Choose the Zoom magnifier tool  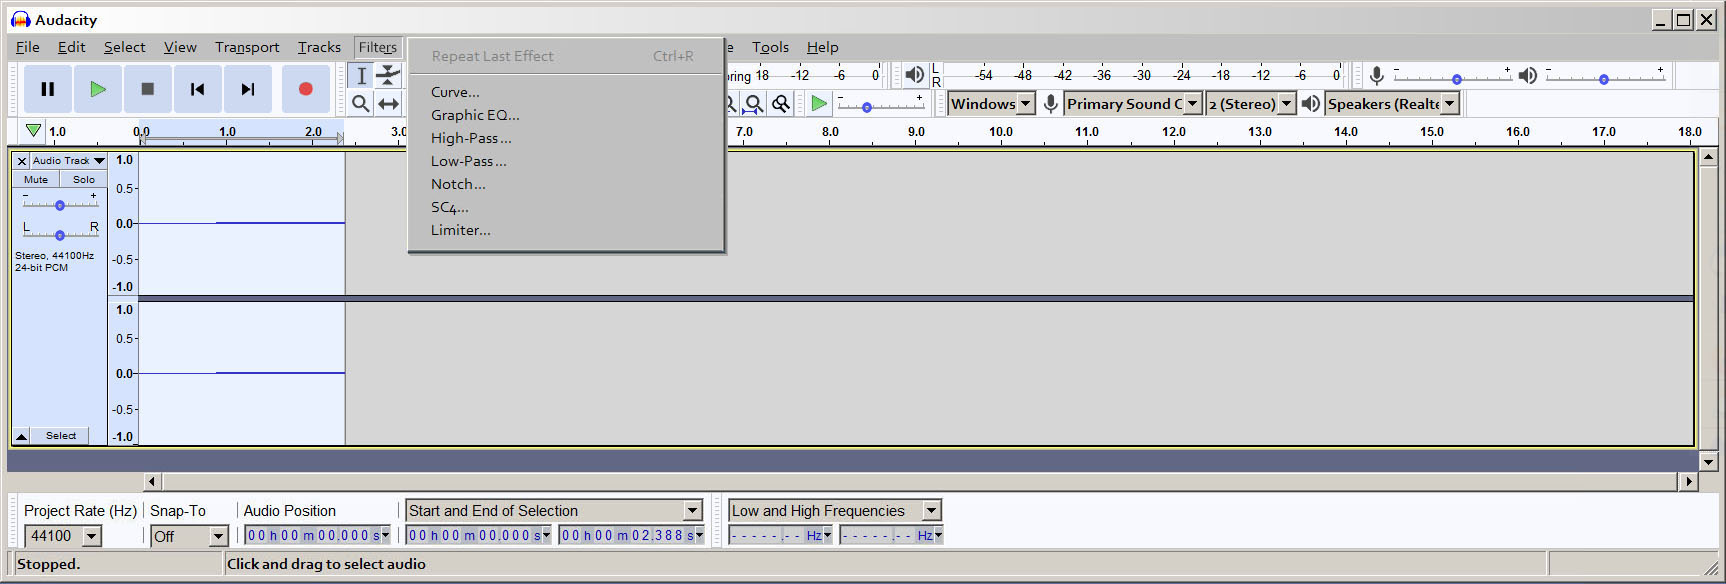tap(361, 104)
